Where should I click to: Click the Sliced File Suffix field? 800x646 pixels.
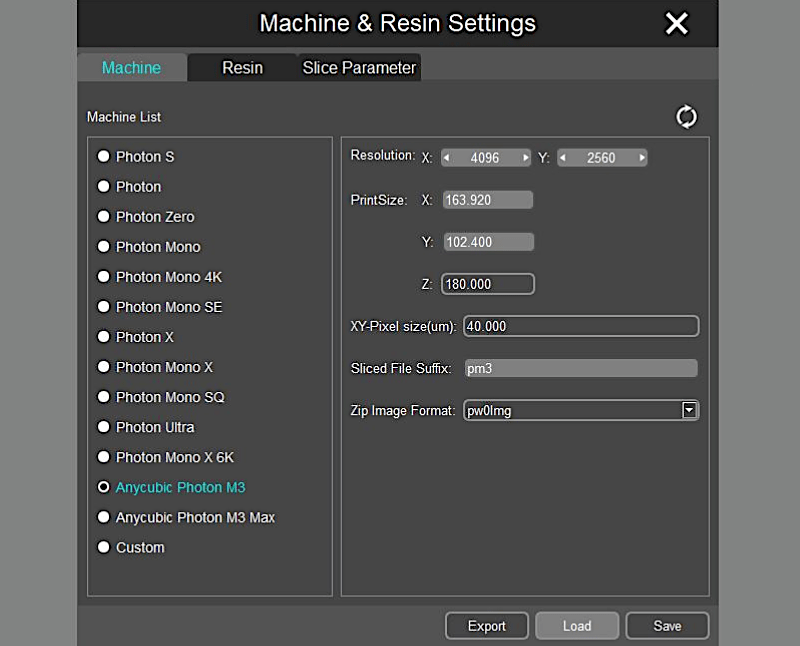(x=581, y=368)
